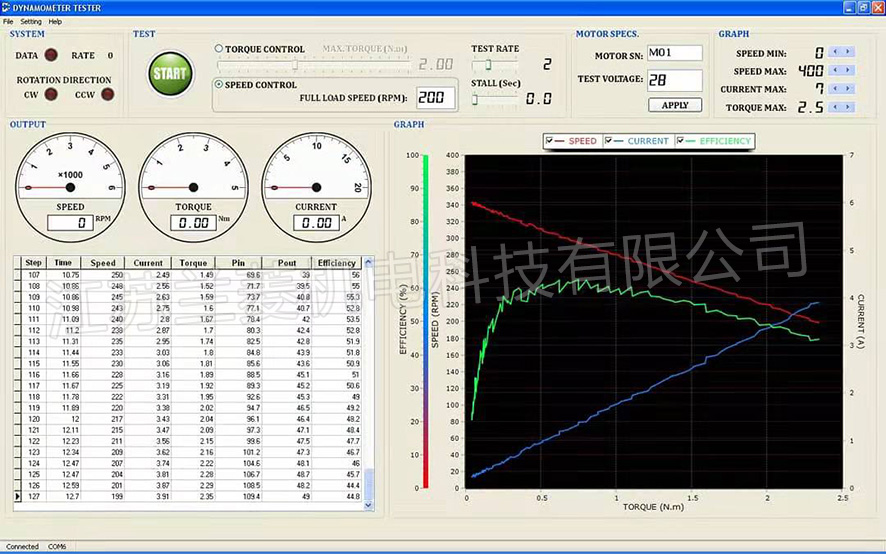Click the MOTOR SN input field
886x554 pixels.
674,52
